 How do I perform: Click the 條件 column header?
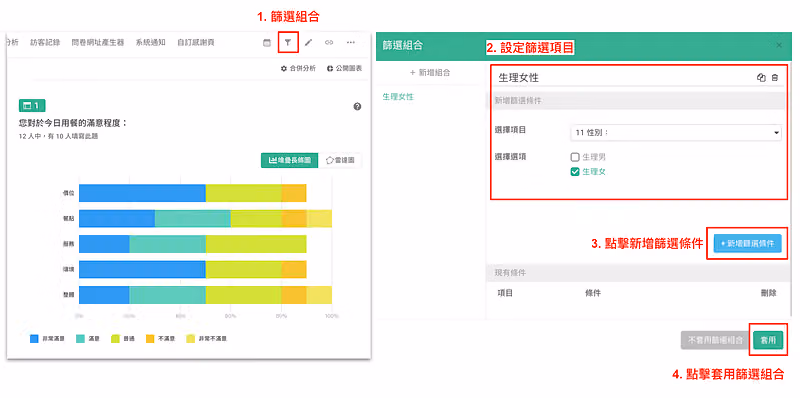tap(593, 293)
